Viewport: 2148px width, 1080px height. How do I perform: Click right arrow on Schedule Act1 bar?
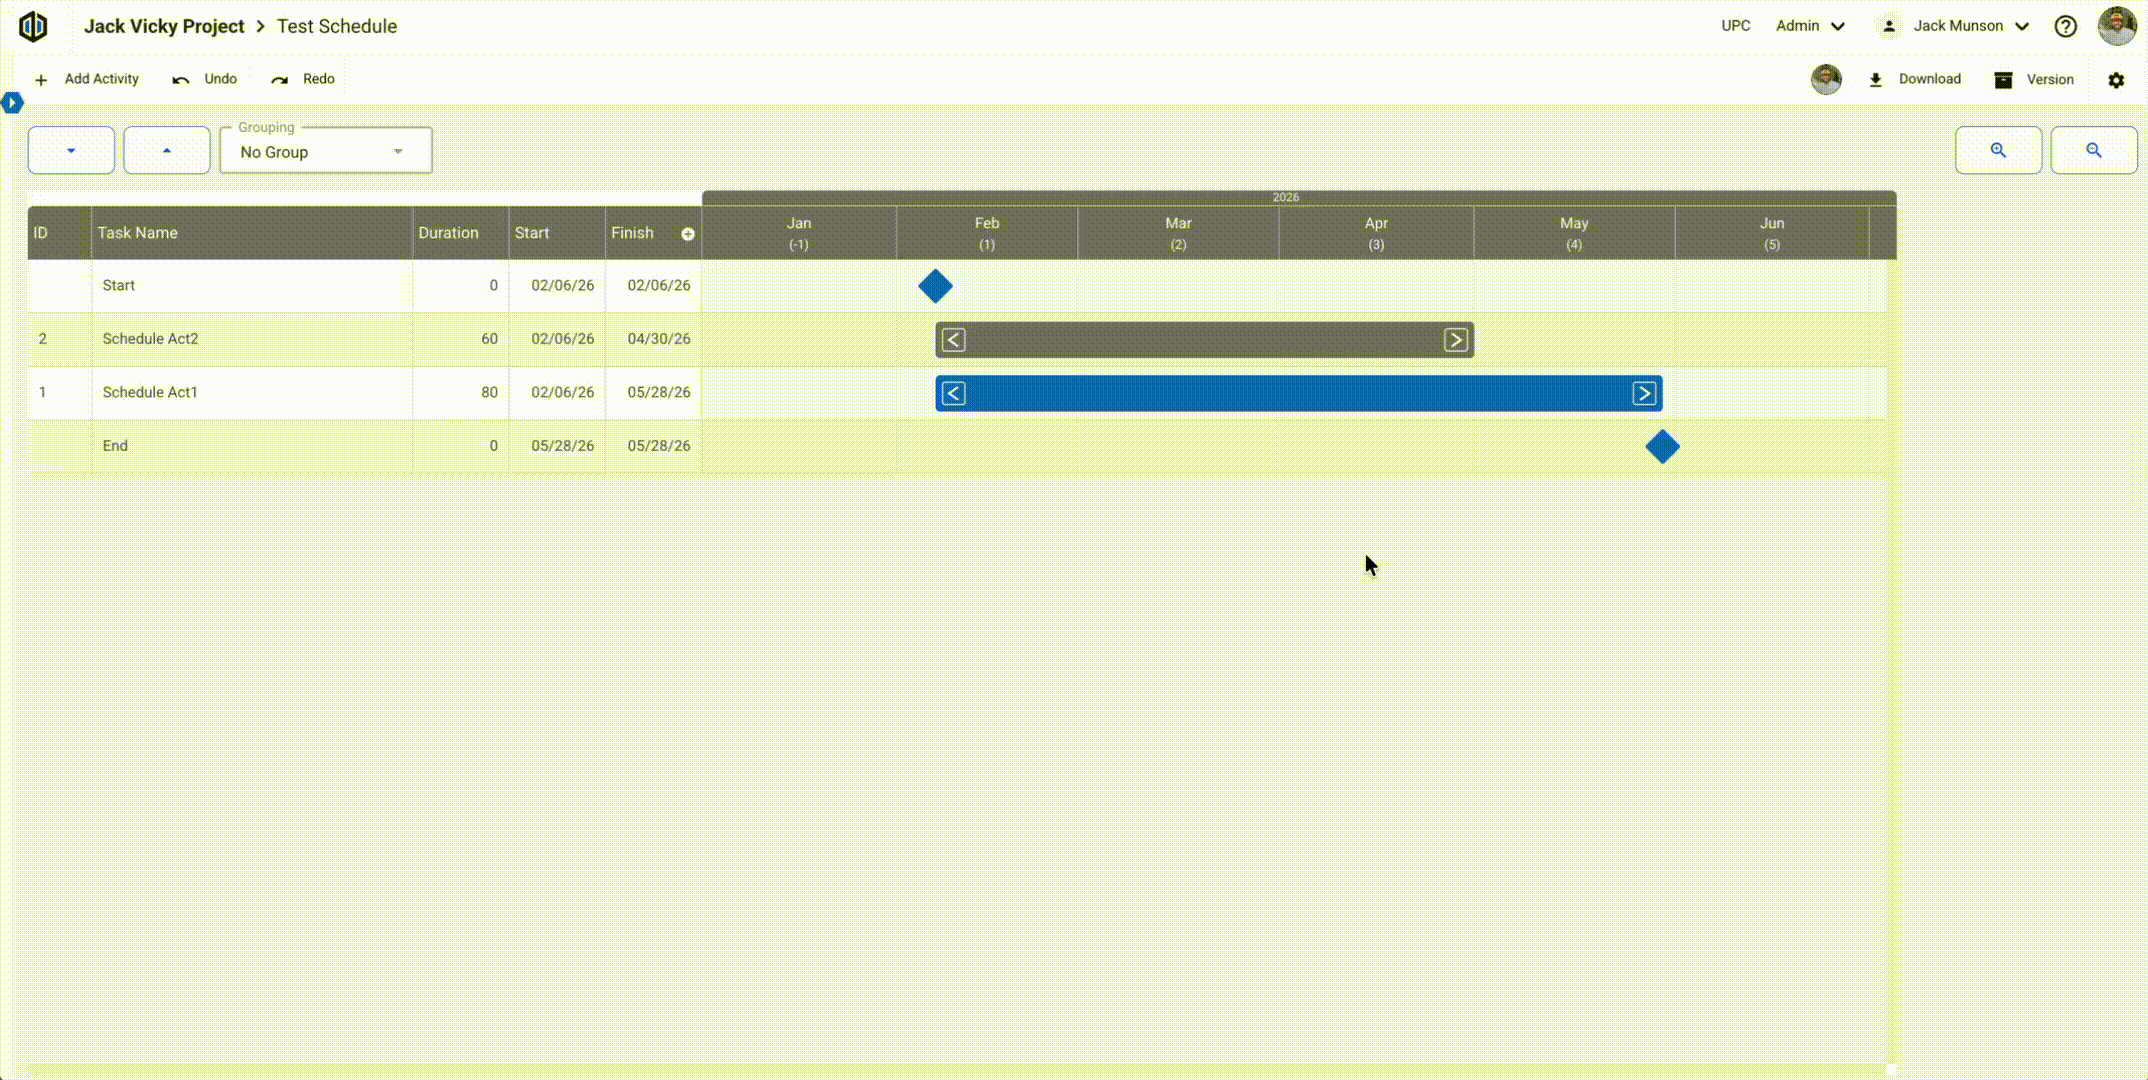[x=1644, y=394]
